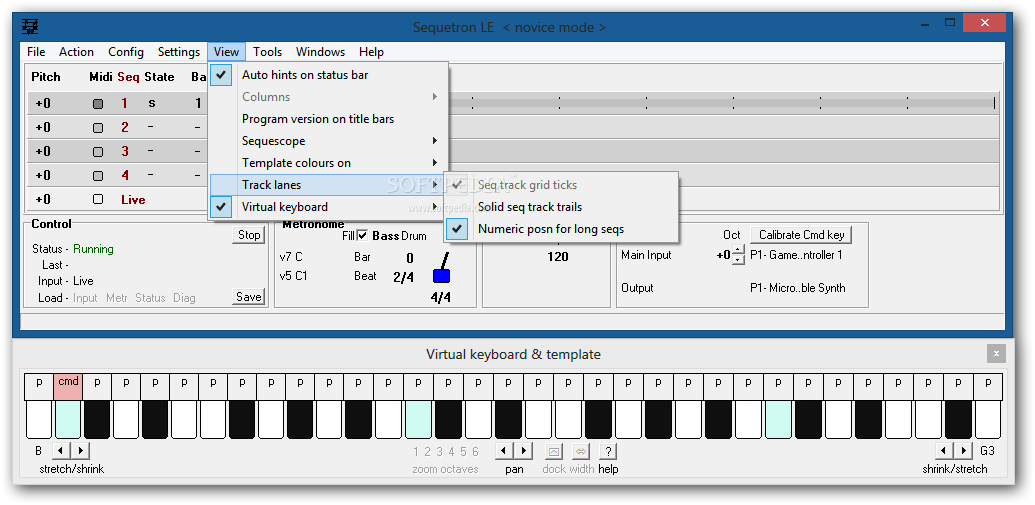The height and width of the screenshot is (505, 1035).
Task: Toggle Numeric posn for long seqs
Action: point(561,229)
